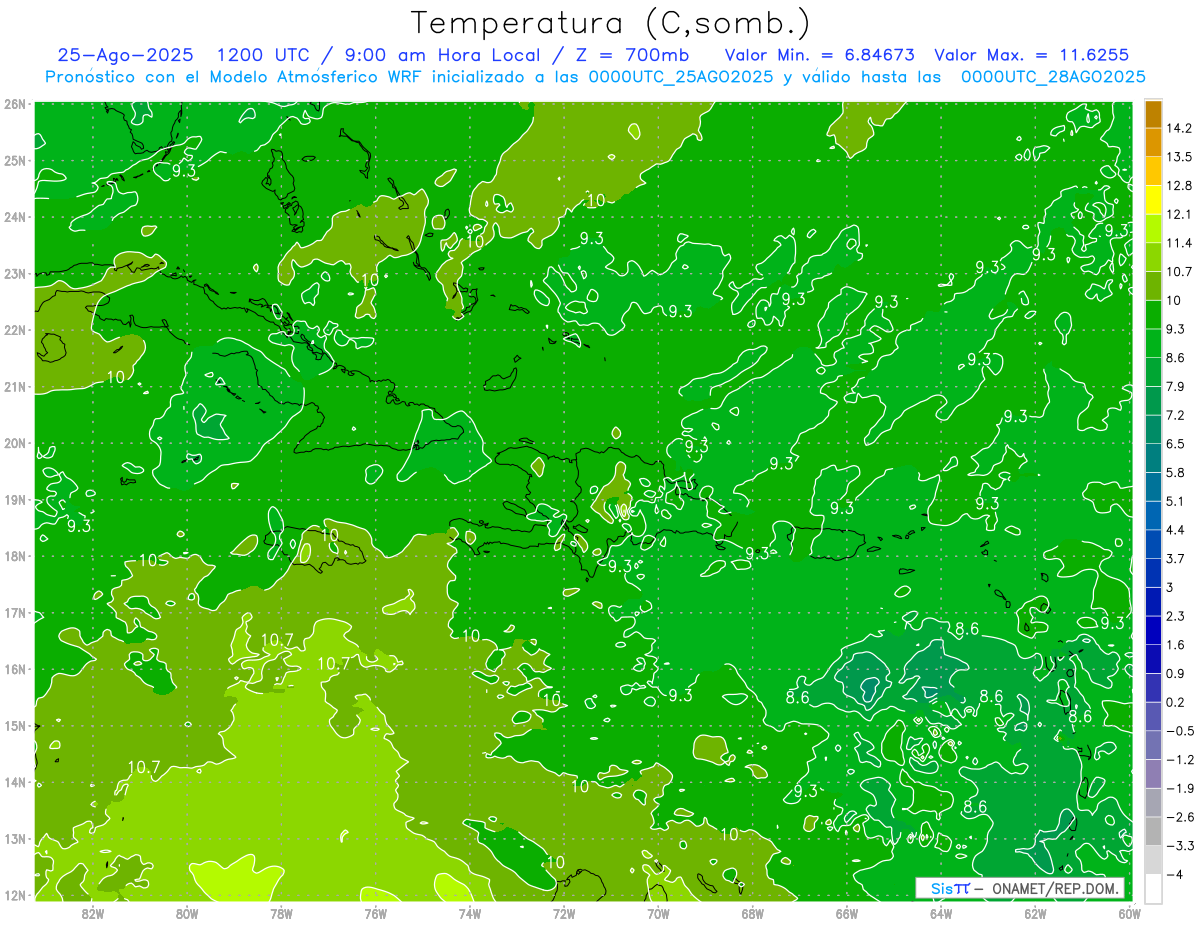
Task: Click the '0.2' color bar label
Action: pyautogui.click(x=1174, y=702)
